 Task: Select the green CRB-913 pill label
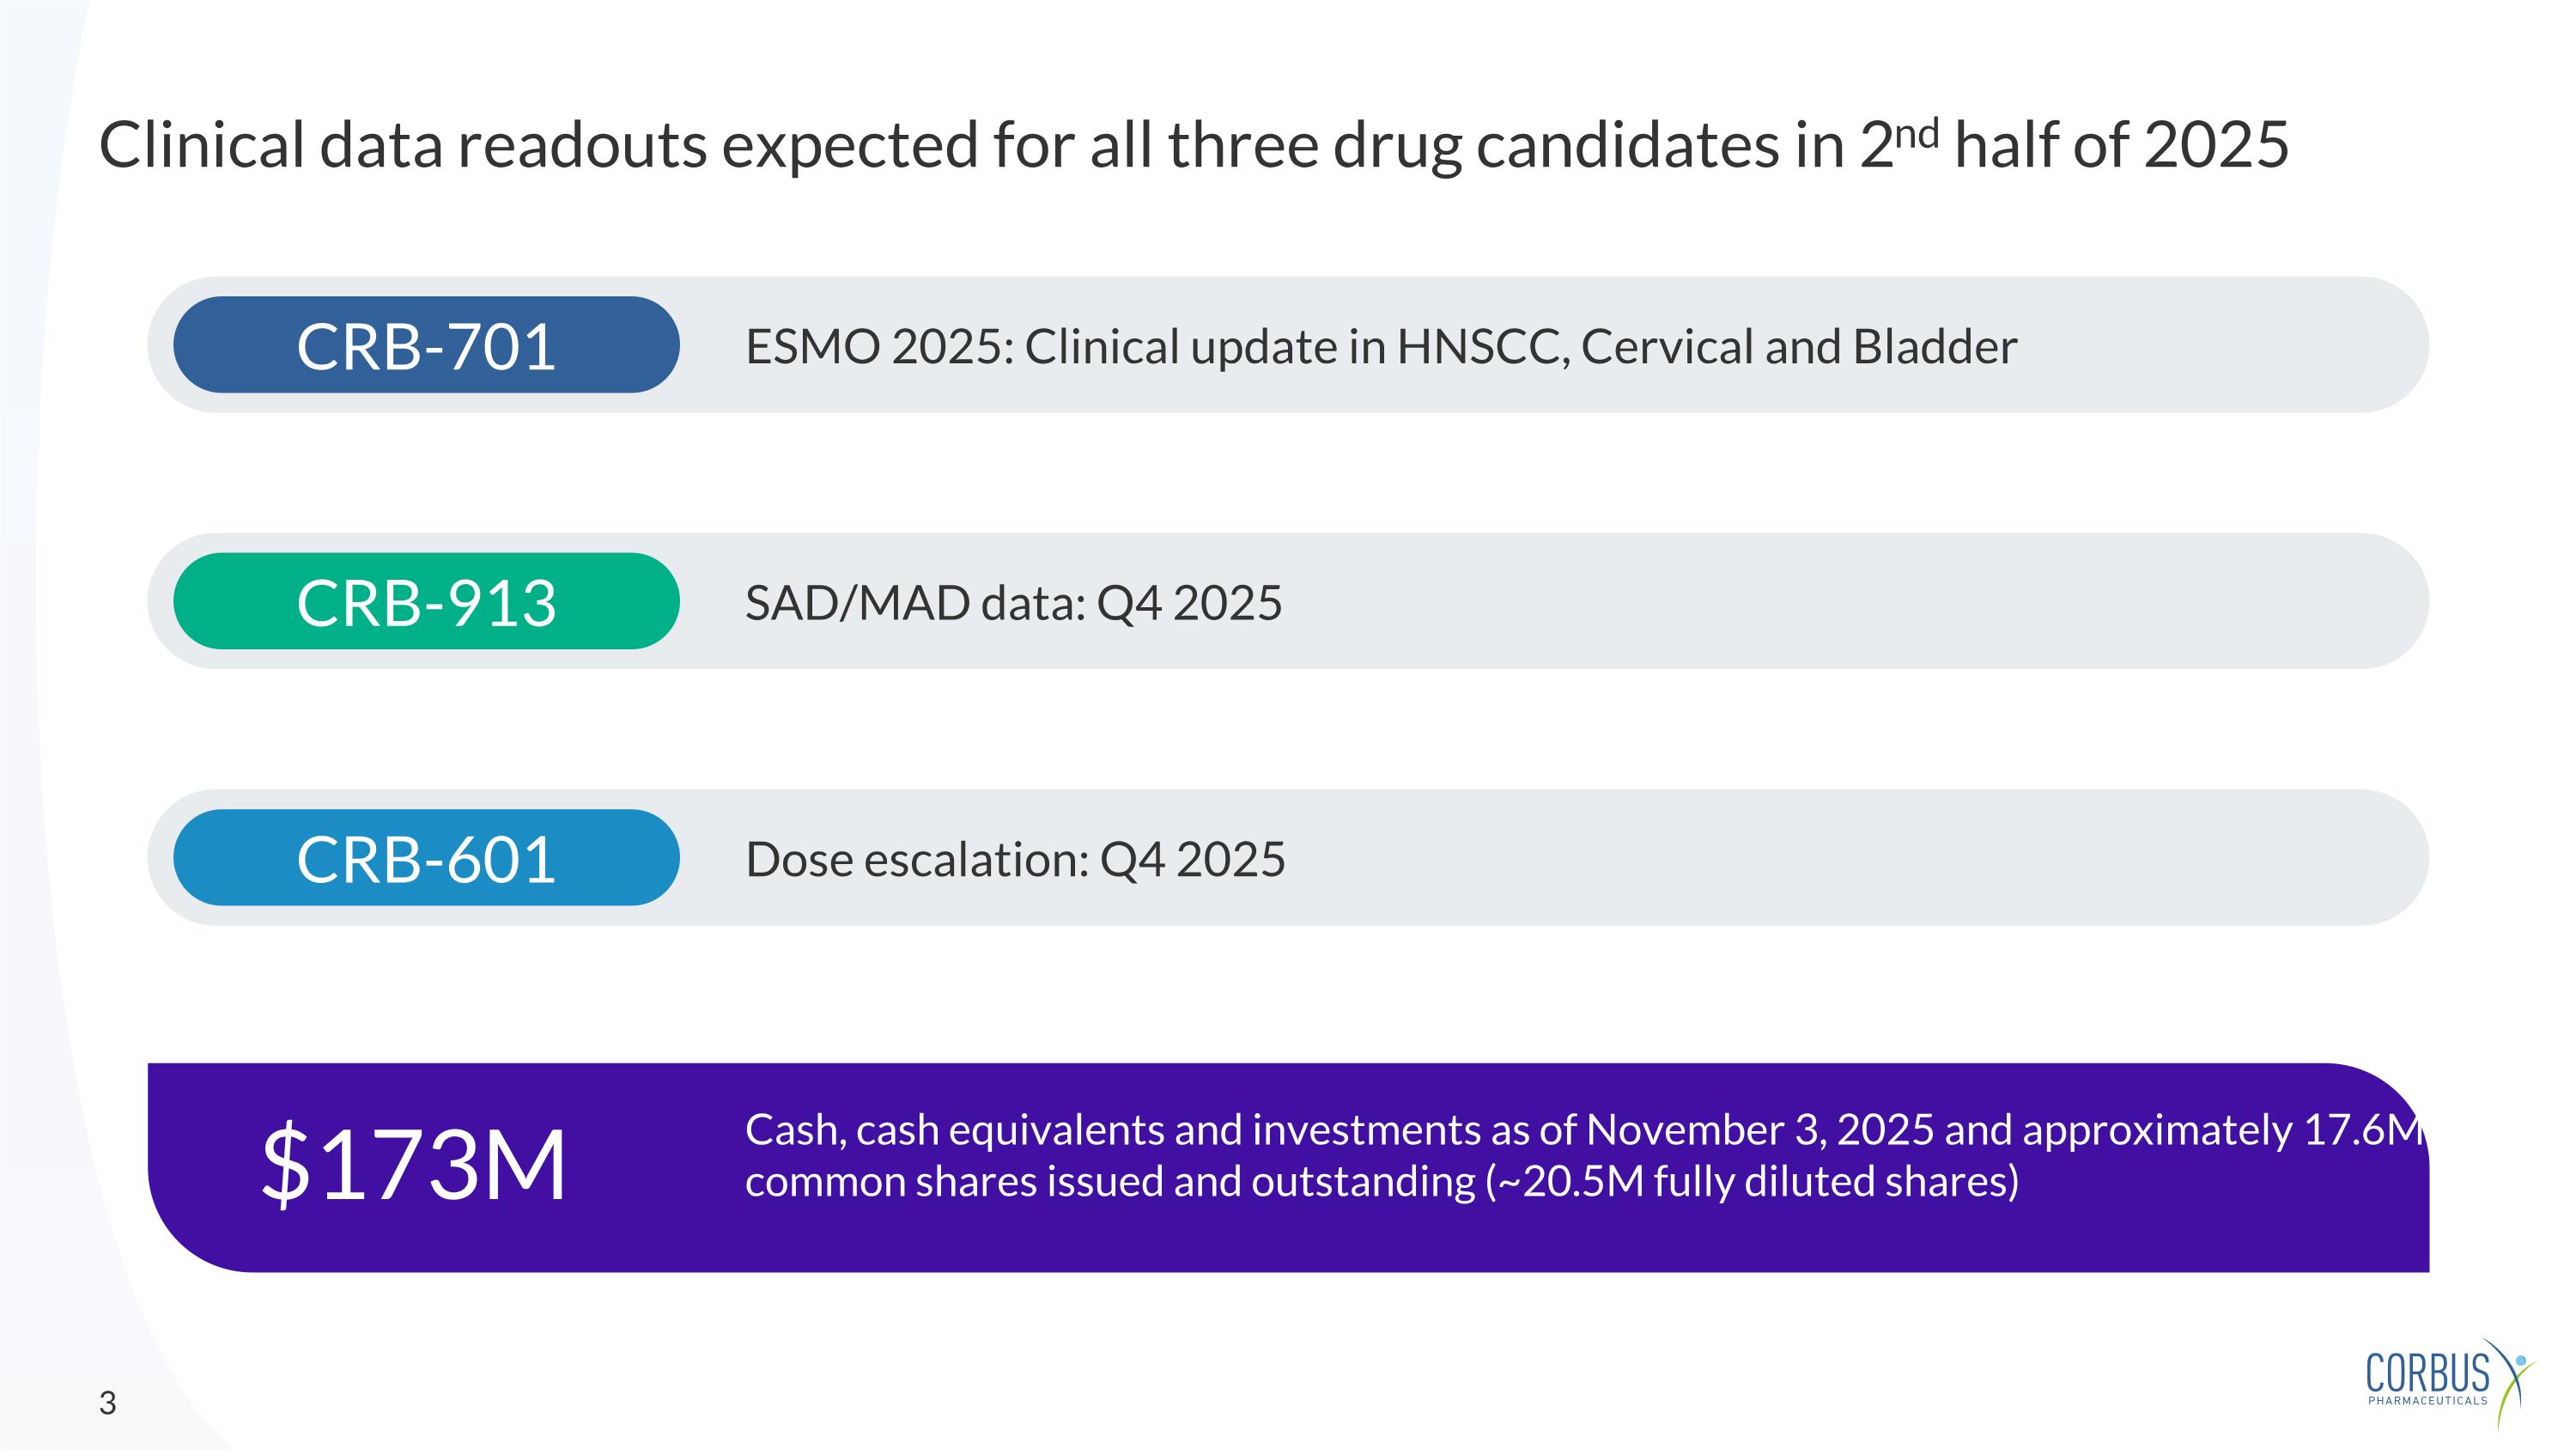426,602
